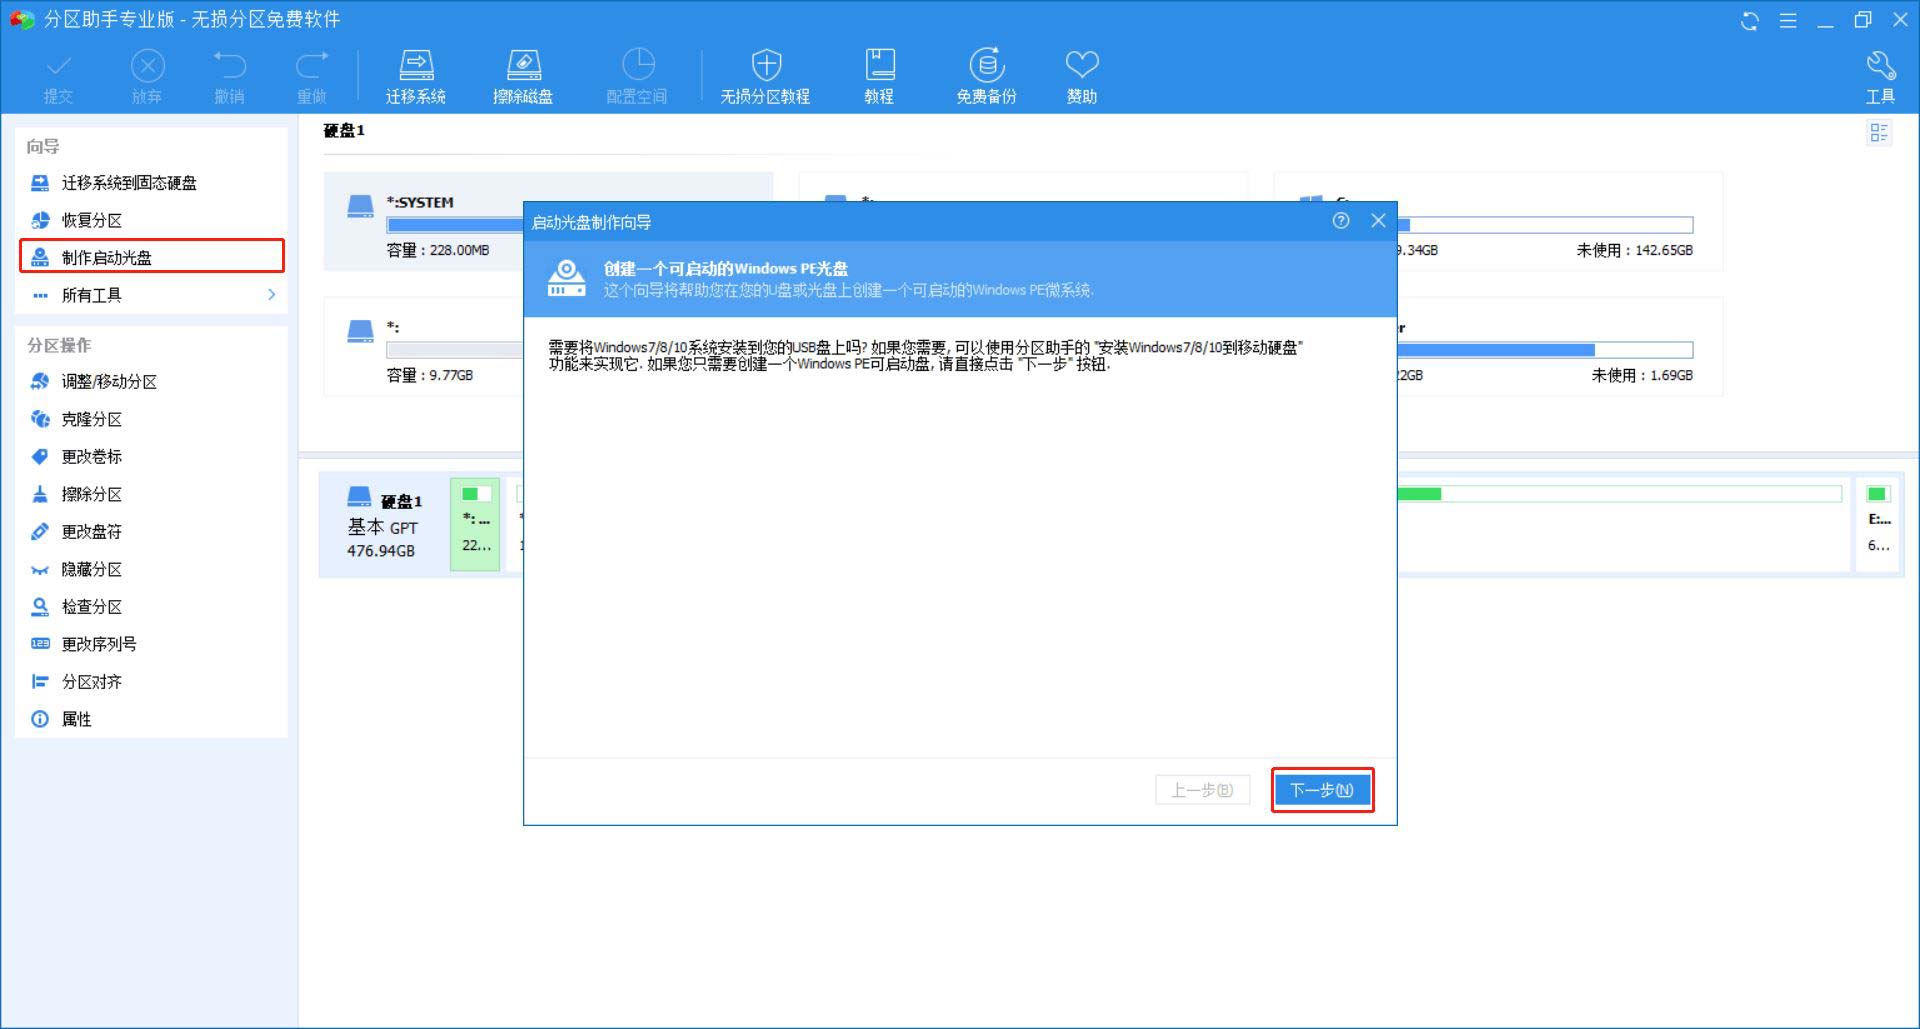Click the refresh icon in the title bar
This screenshot has height=1029, width=1920.
(x=1749, y=19)
